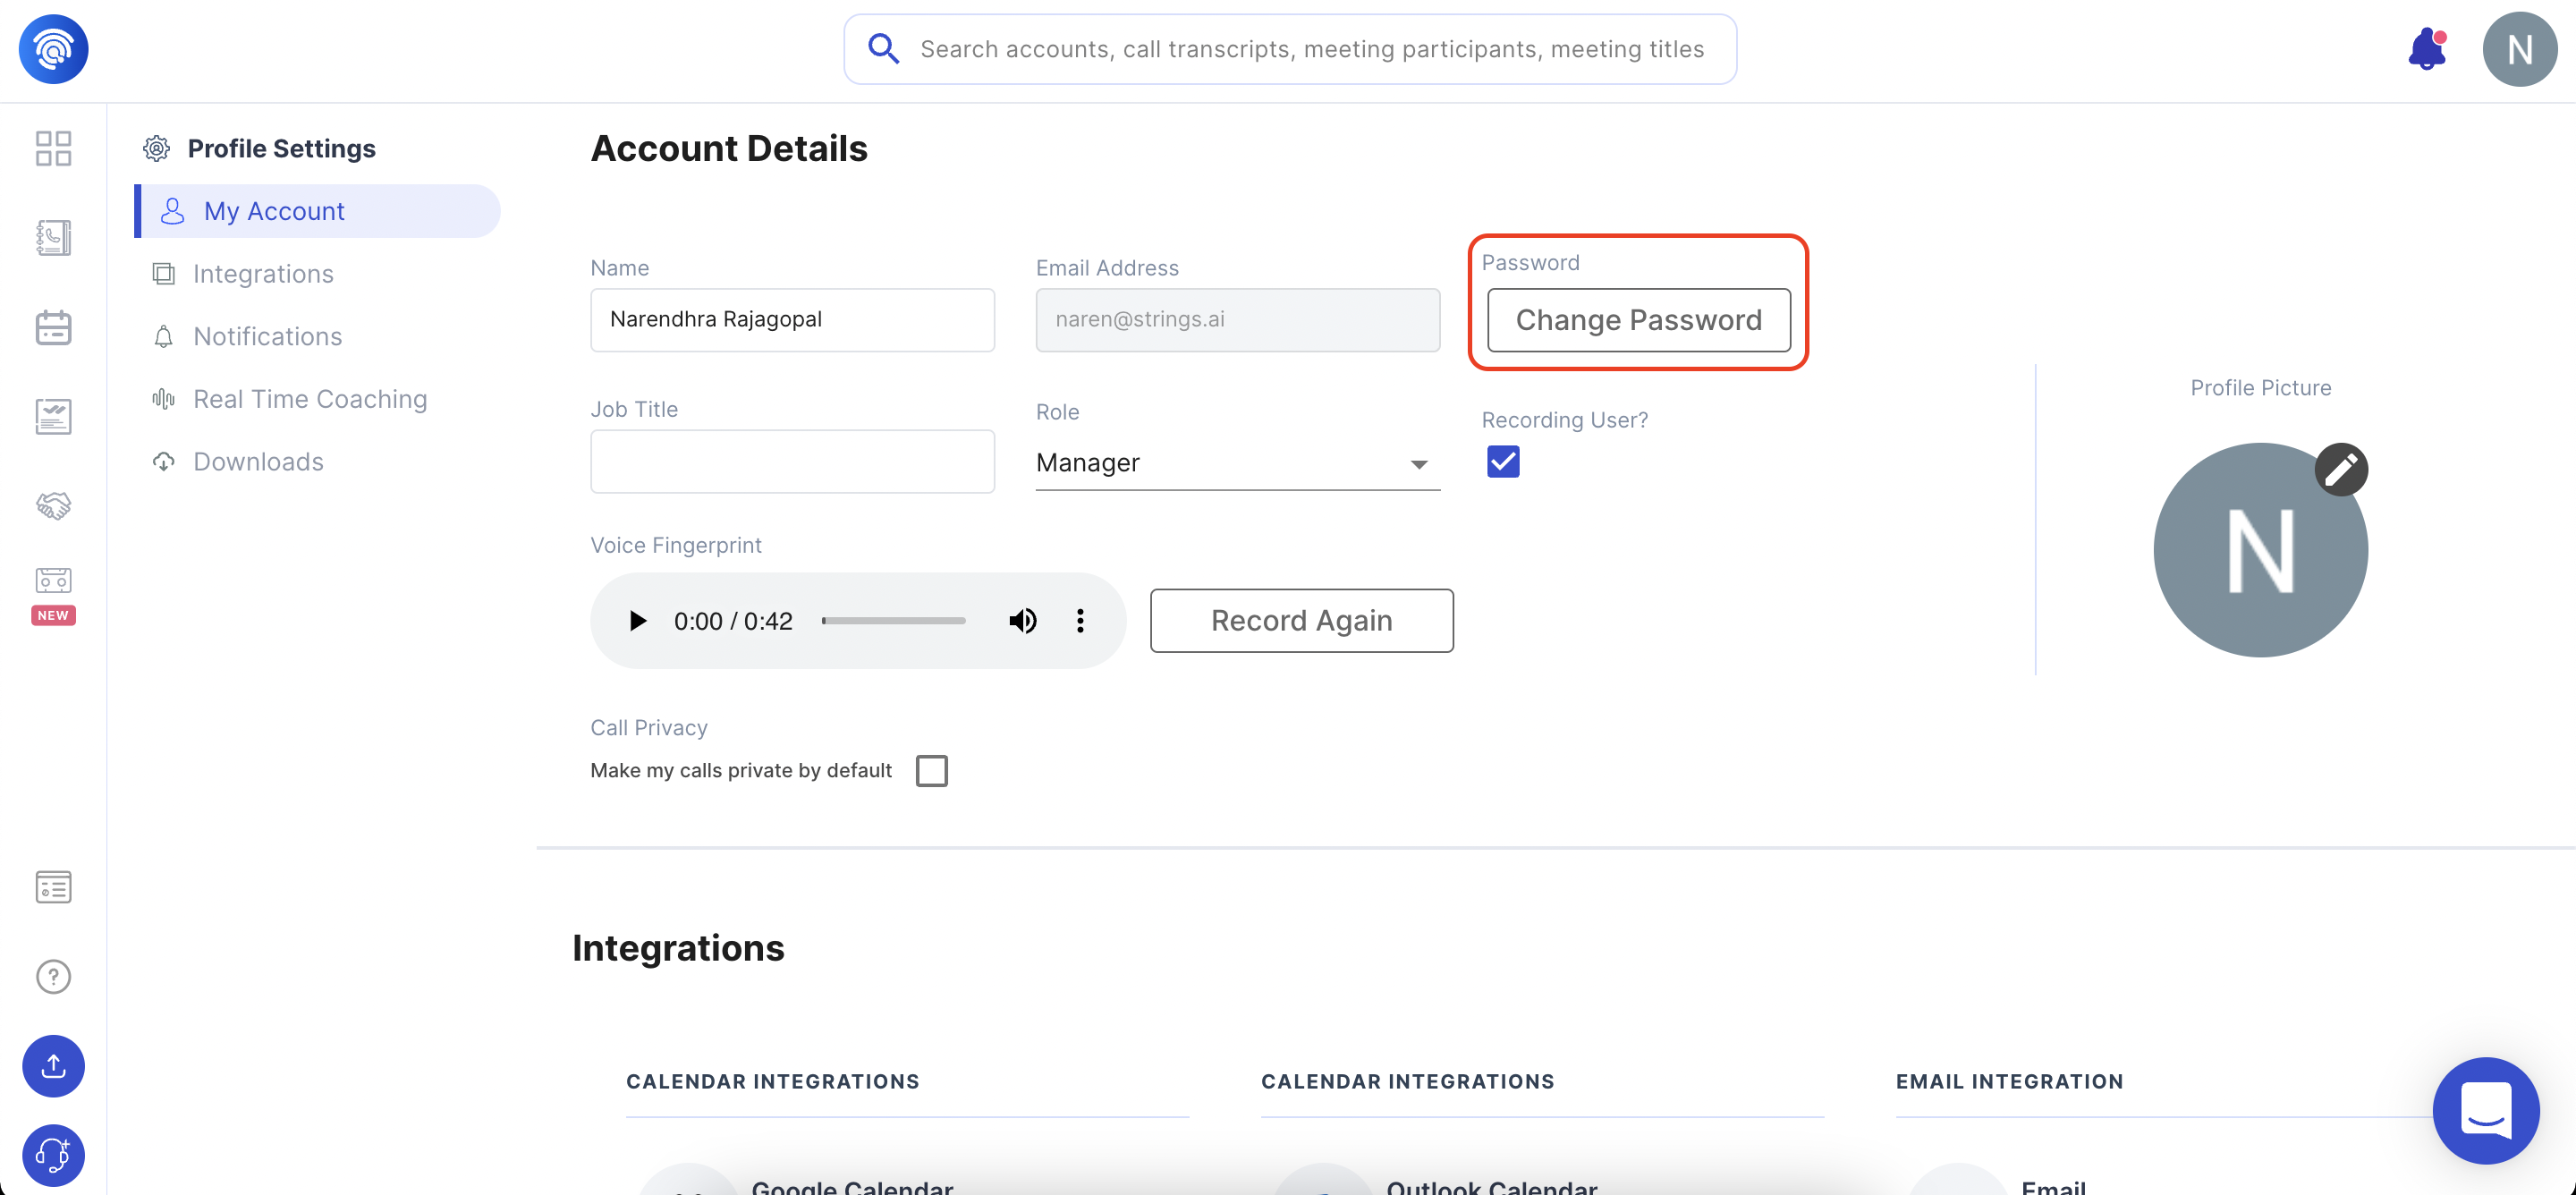Edit profile picture with pencil icon
The image size is (2576, 1195).
click(x=2341, y=469)
